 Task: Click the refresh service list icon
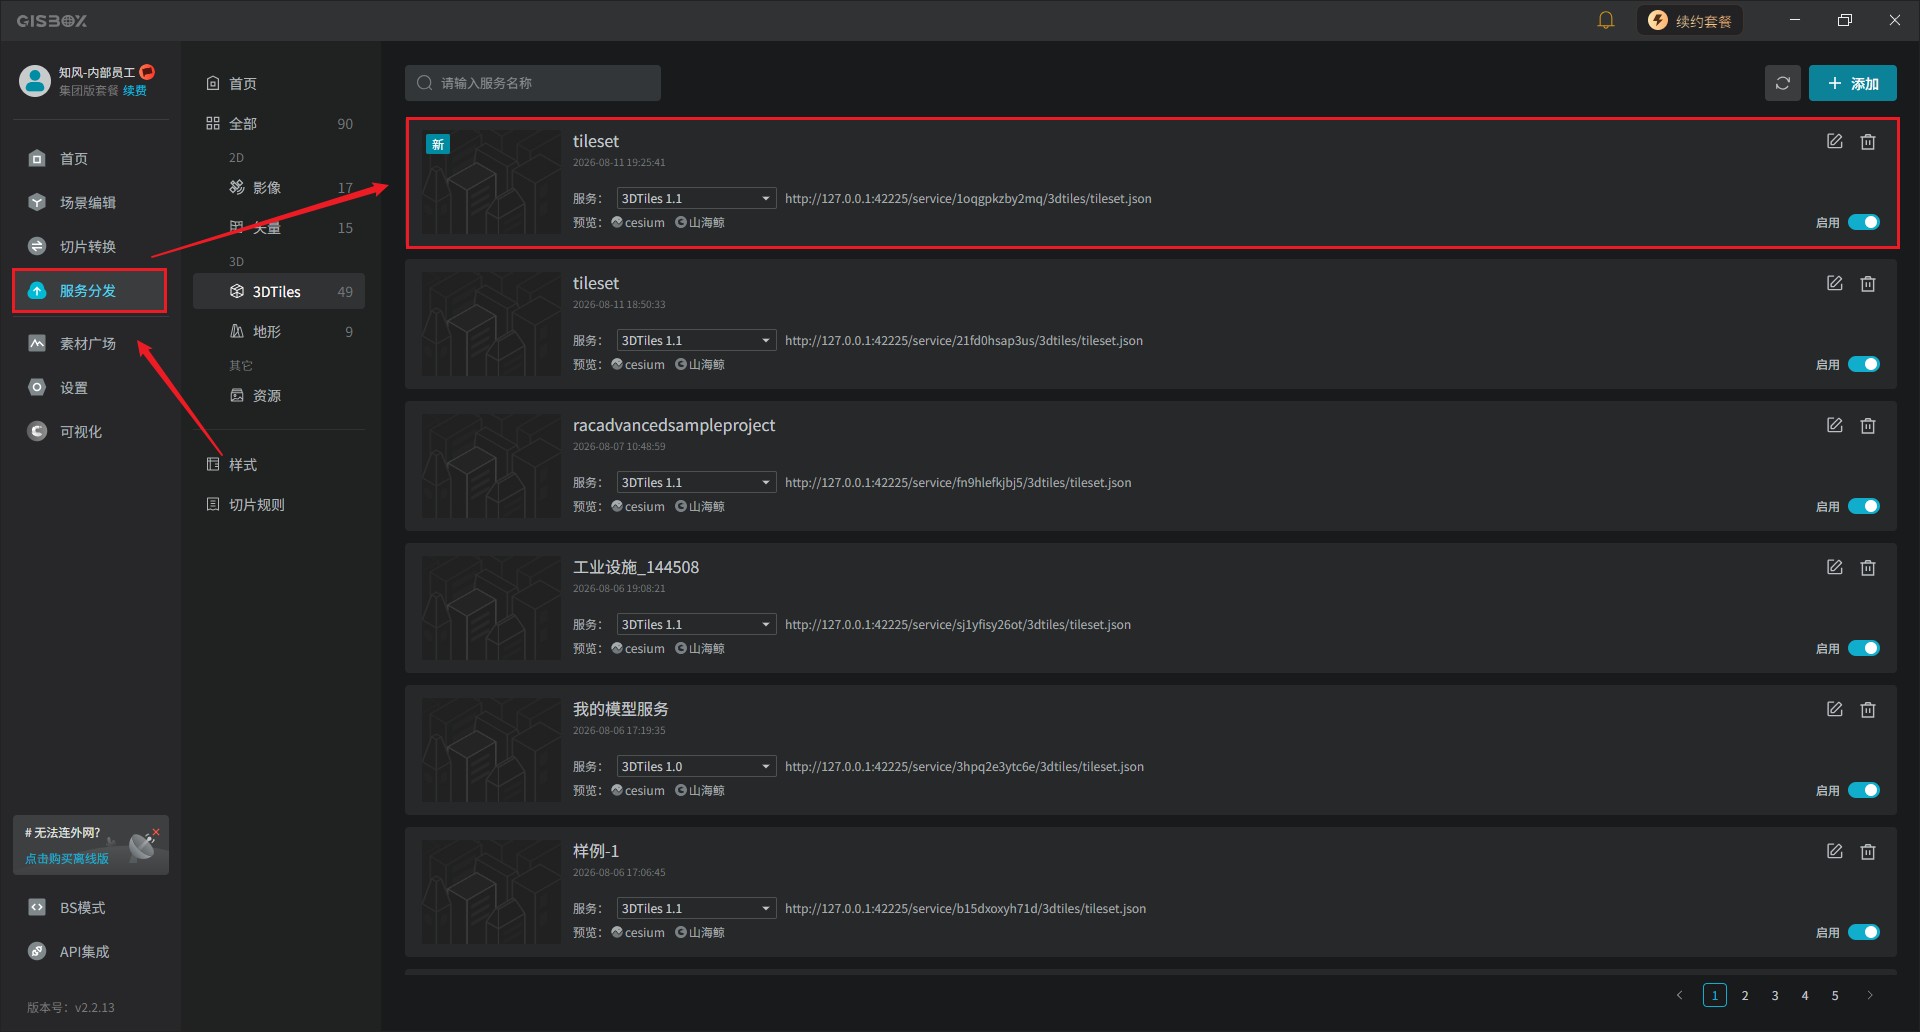coord(1783,83)
